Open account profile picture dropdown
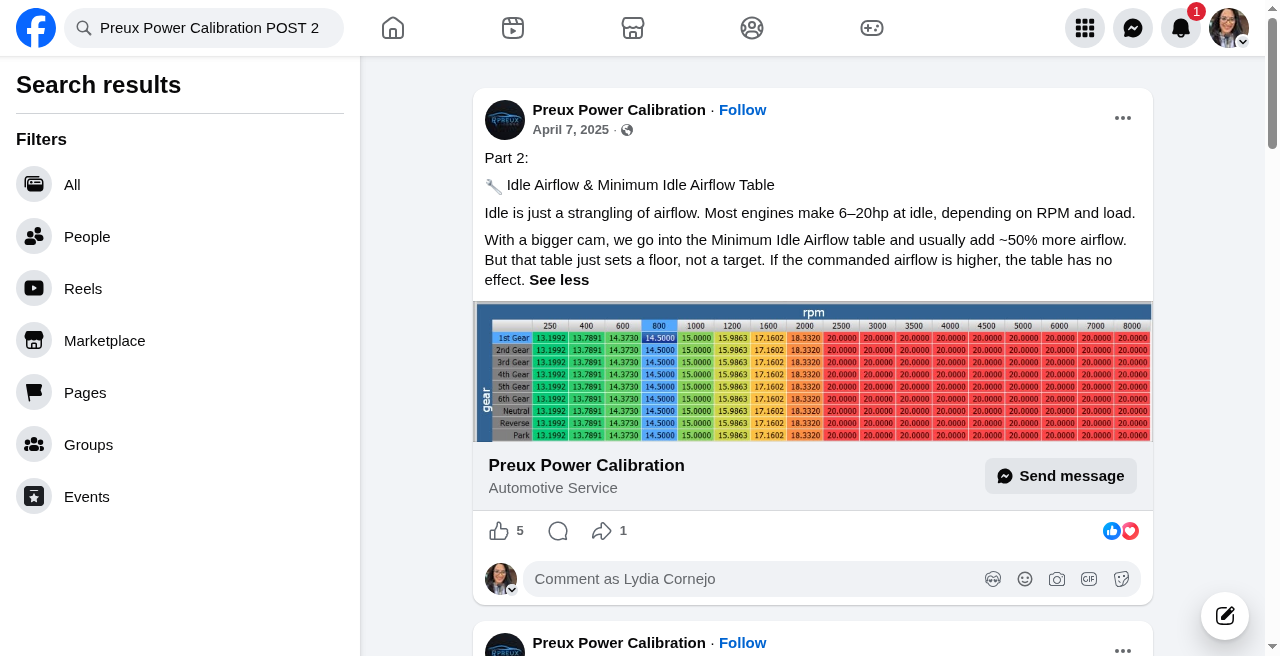 tap(1229, 28)
